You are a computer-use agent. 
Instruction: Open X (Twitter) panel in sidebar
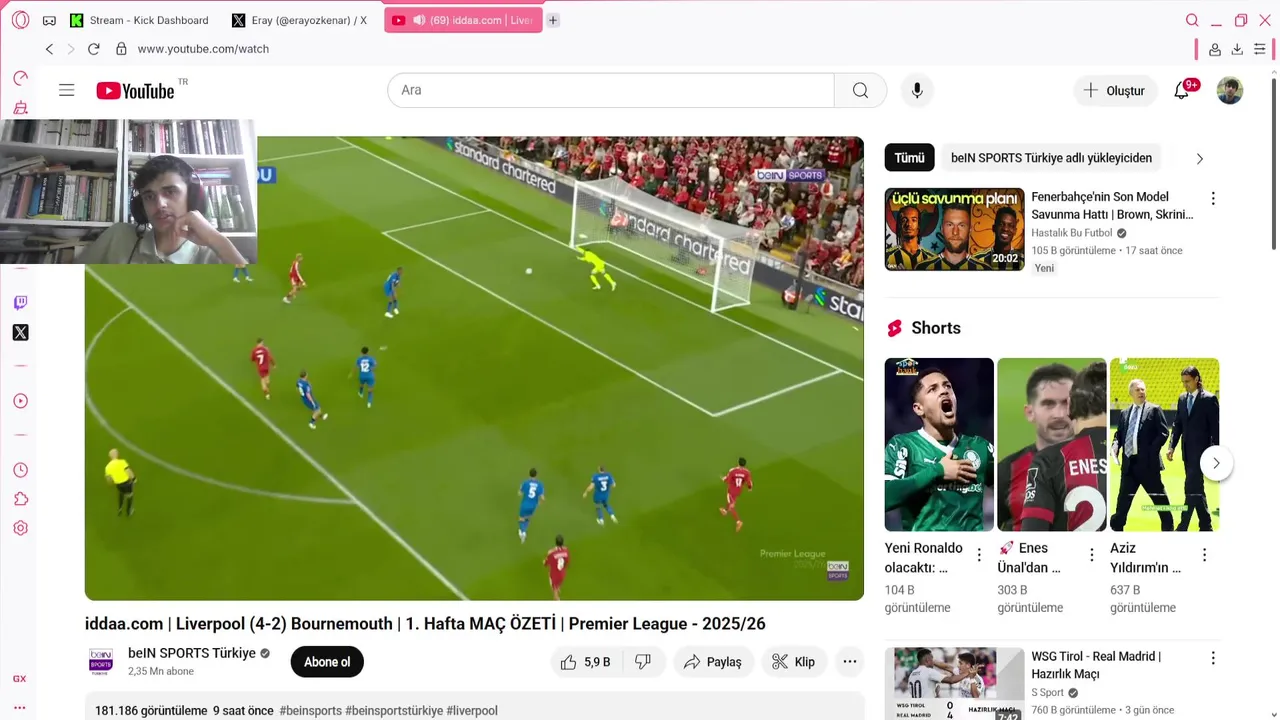(20, 333)
